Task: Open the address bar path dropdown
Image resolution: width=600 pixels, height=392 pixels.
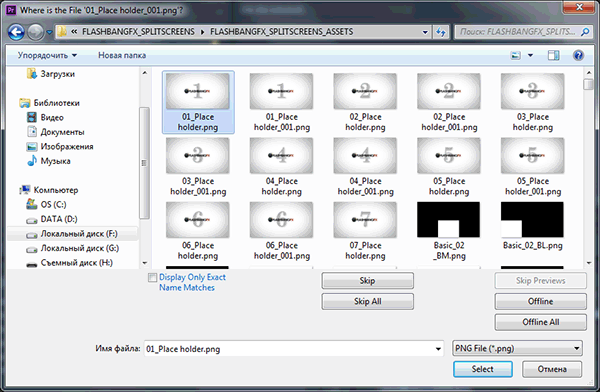Action: 425,32
